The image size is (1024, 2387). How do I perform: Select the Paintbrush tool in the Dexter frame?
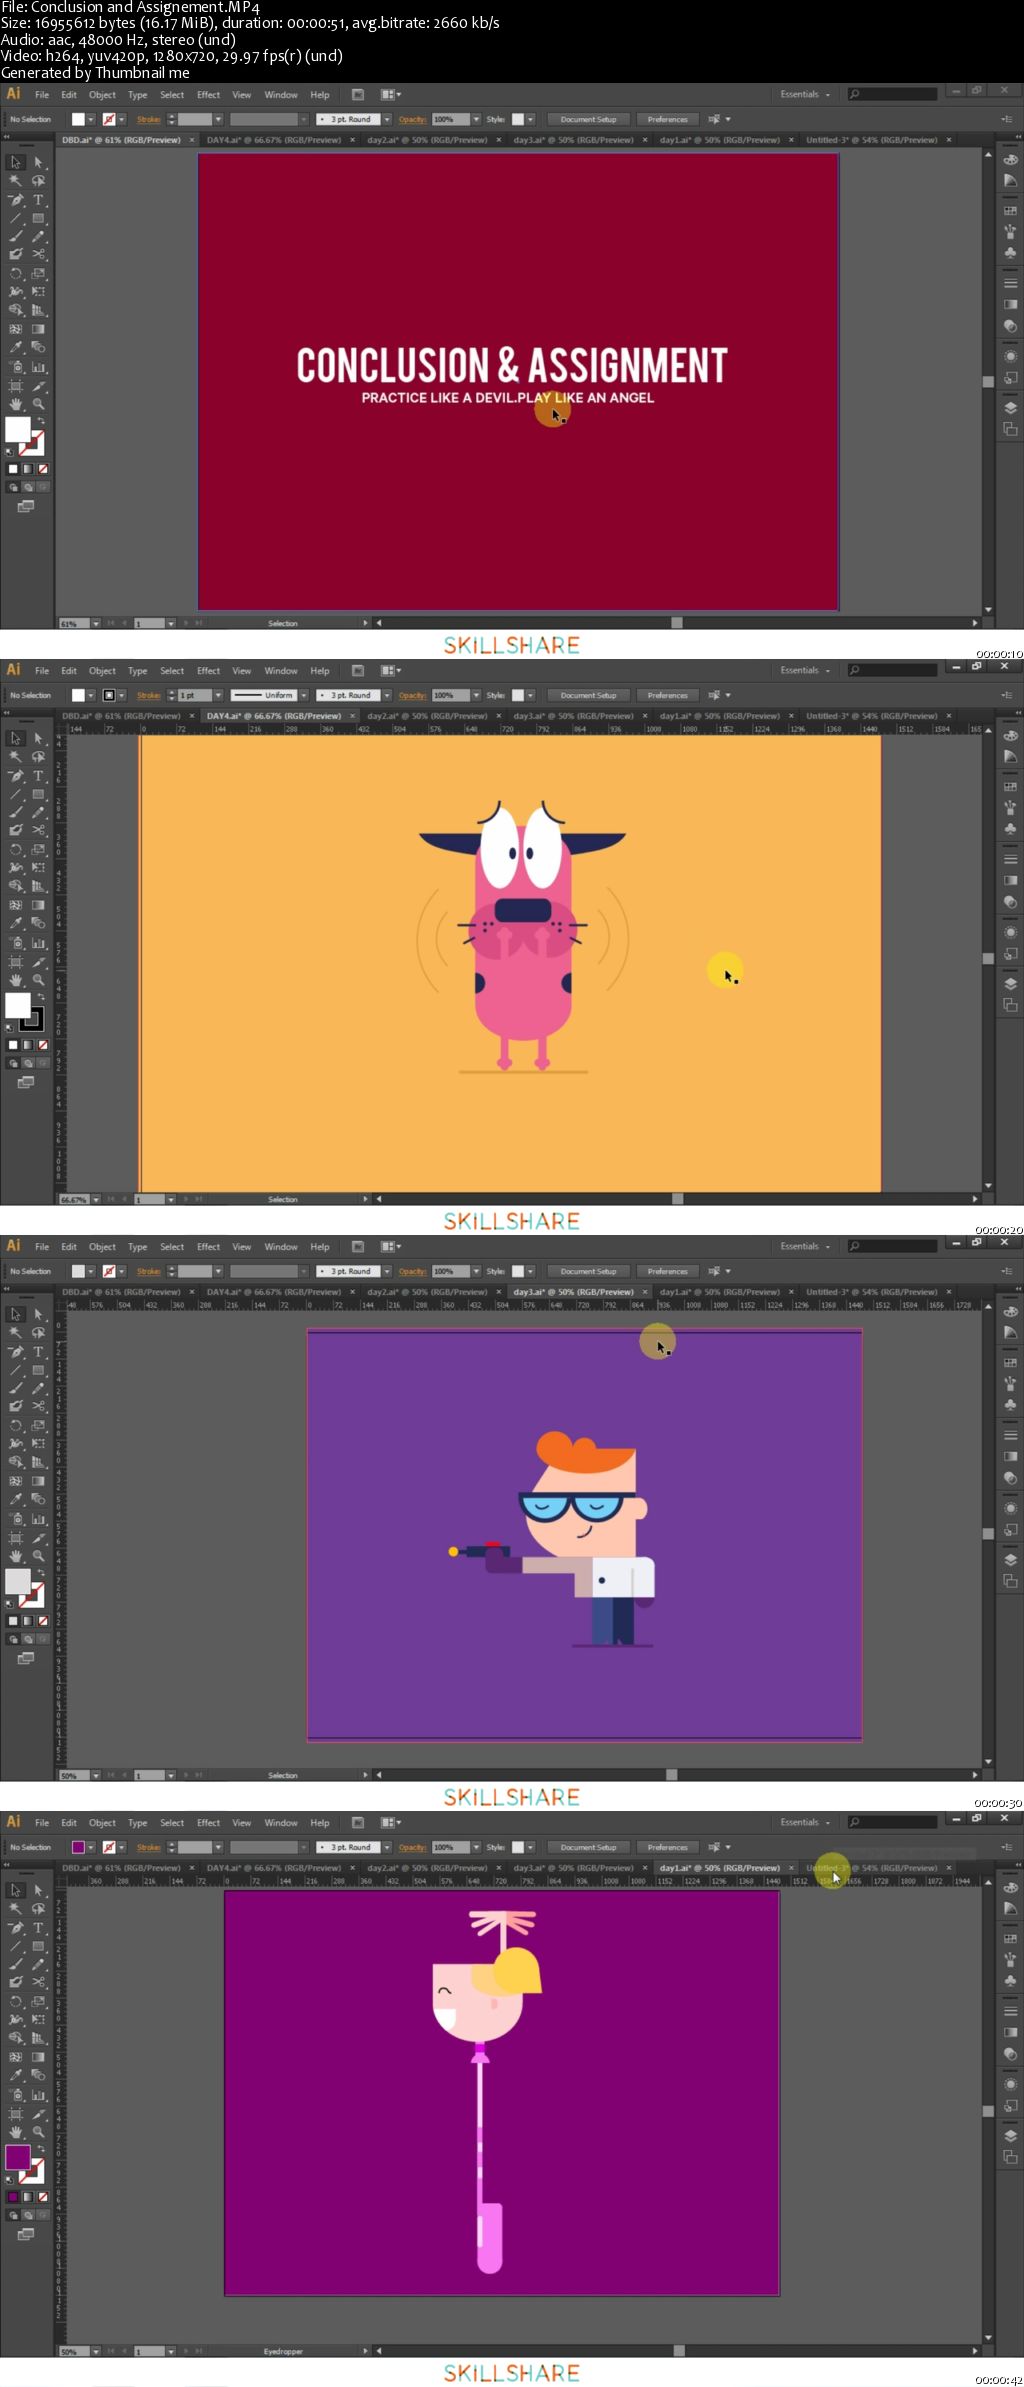16,1388
